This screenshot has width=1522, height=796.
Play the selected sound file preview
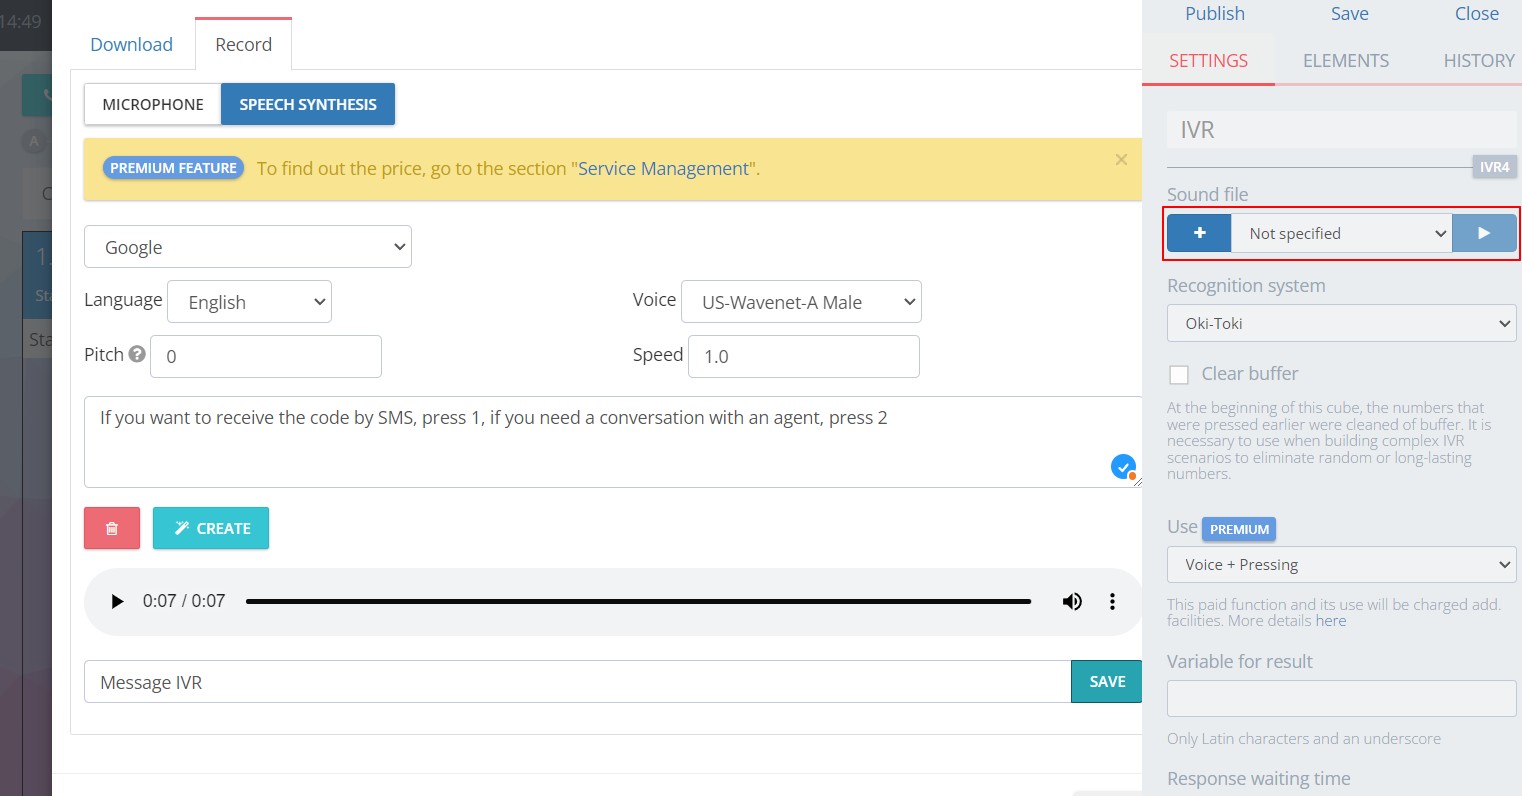tap(1484, 232)
